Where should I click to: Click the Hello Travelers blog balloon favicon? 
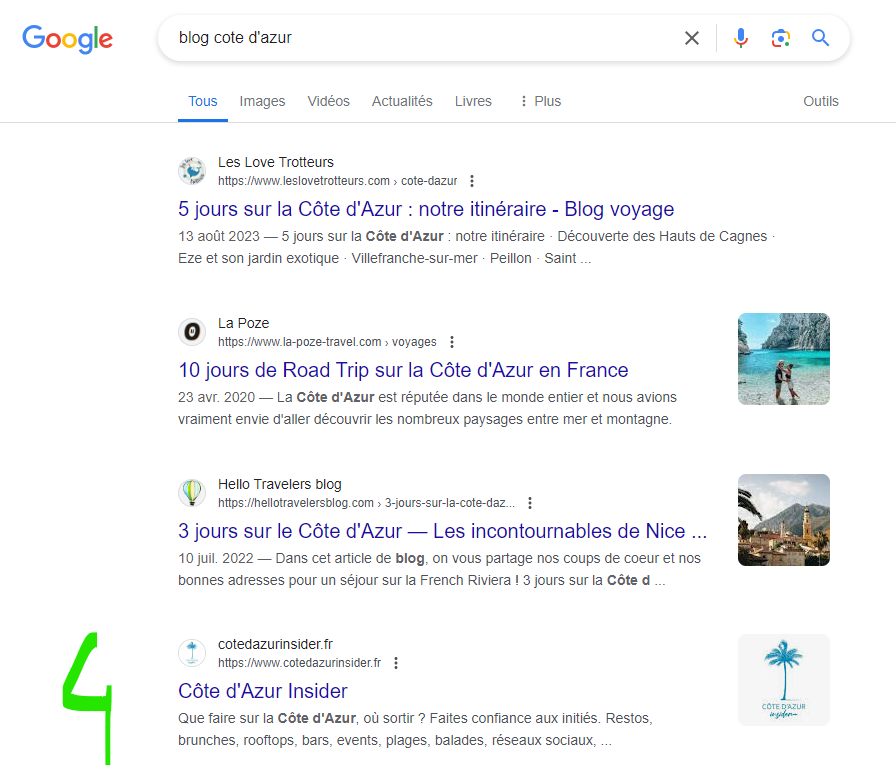pyautogui.click(x=192, y=493)
